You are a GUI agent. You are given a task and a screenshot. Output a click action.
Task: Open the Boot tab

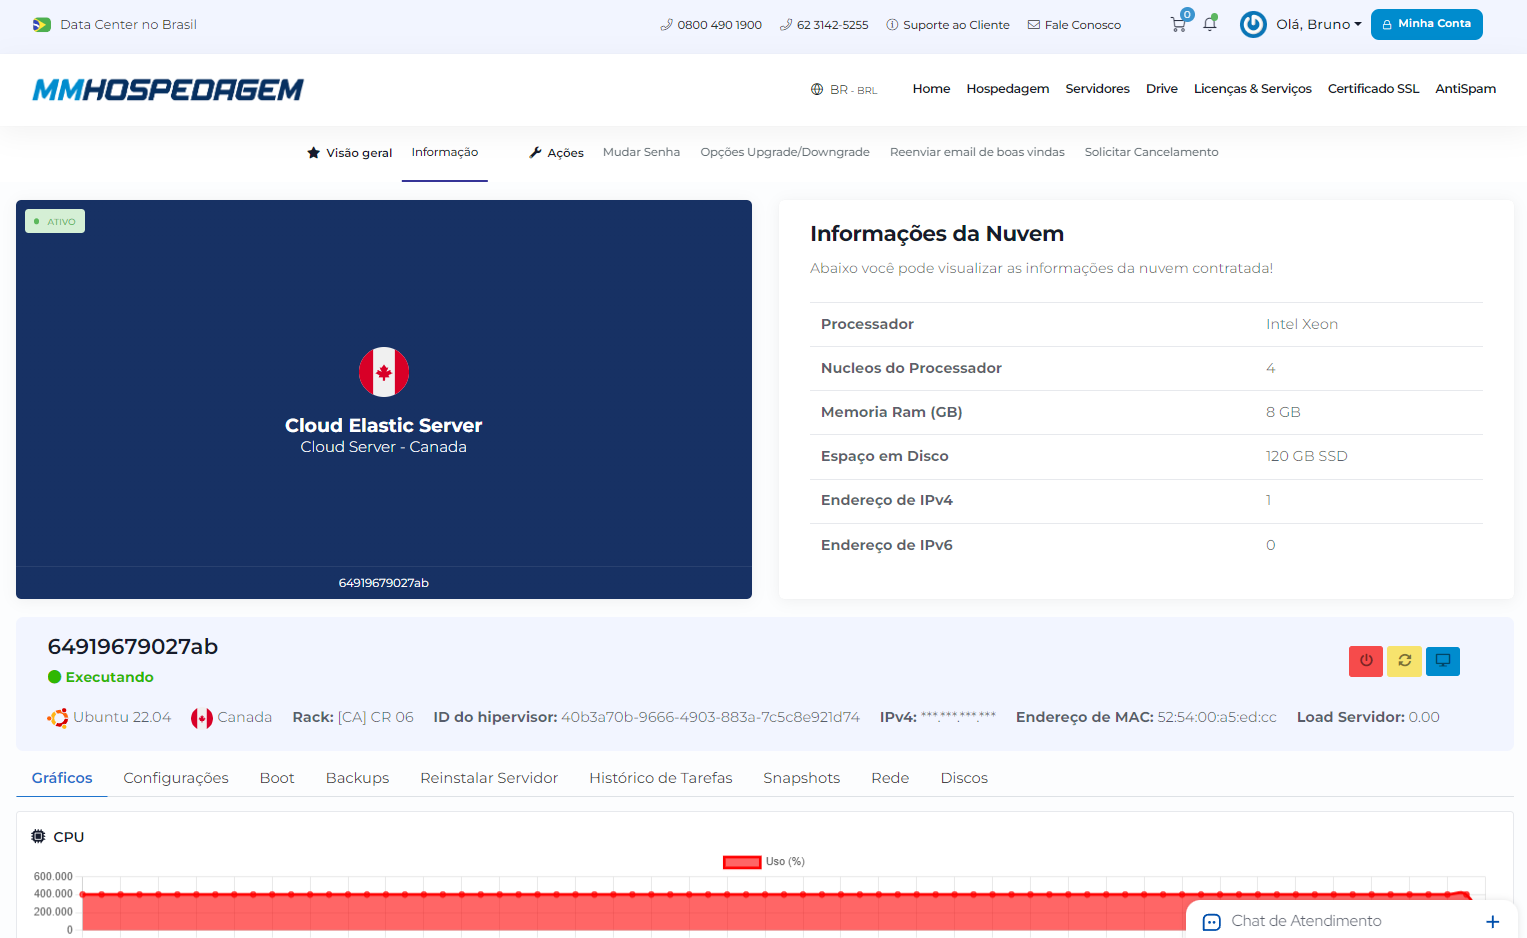coord(277,778)
